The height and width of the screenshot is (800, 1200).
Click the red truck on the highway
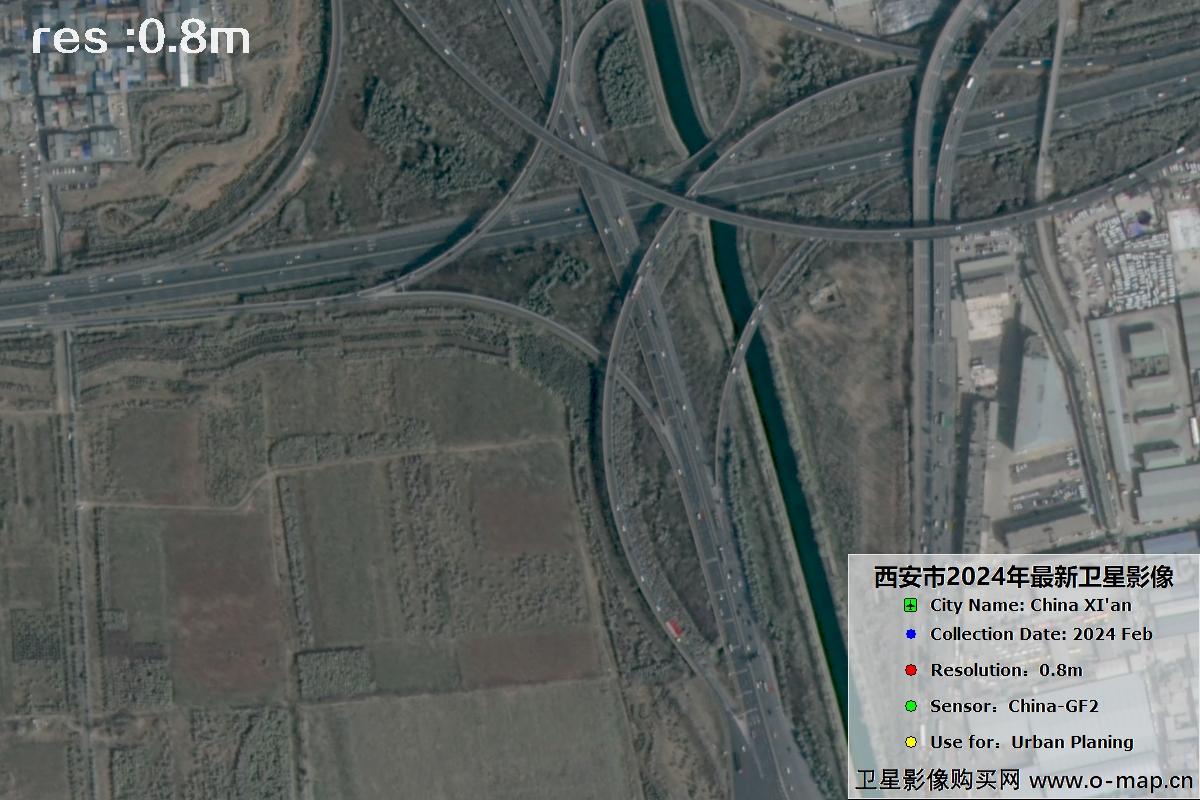(x=675, y=628)
